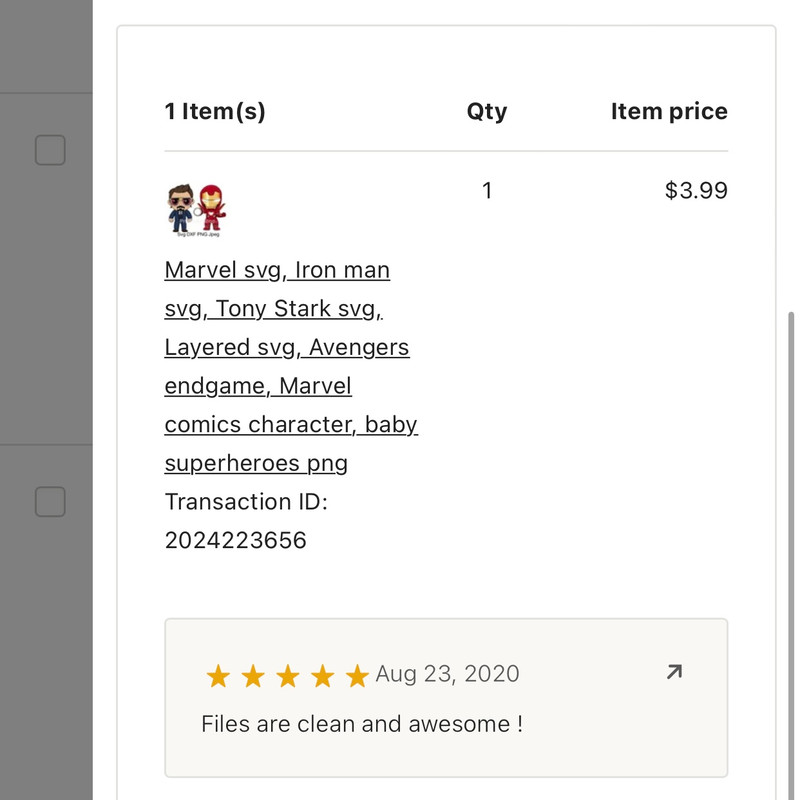The image size is (800, 800).
Task: Click the fourth gold rating star
Action: 322,677
